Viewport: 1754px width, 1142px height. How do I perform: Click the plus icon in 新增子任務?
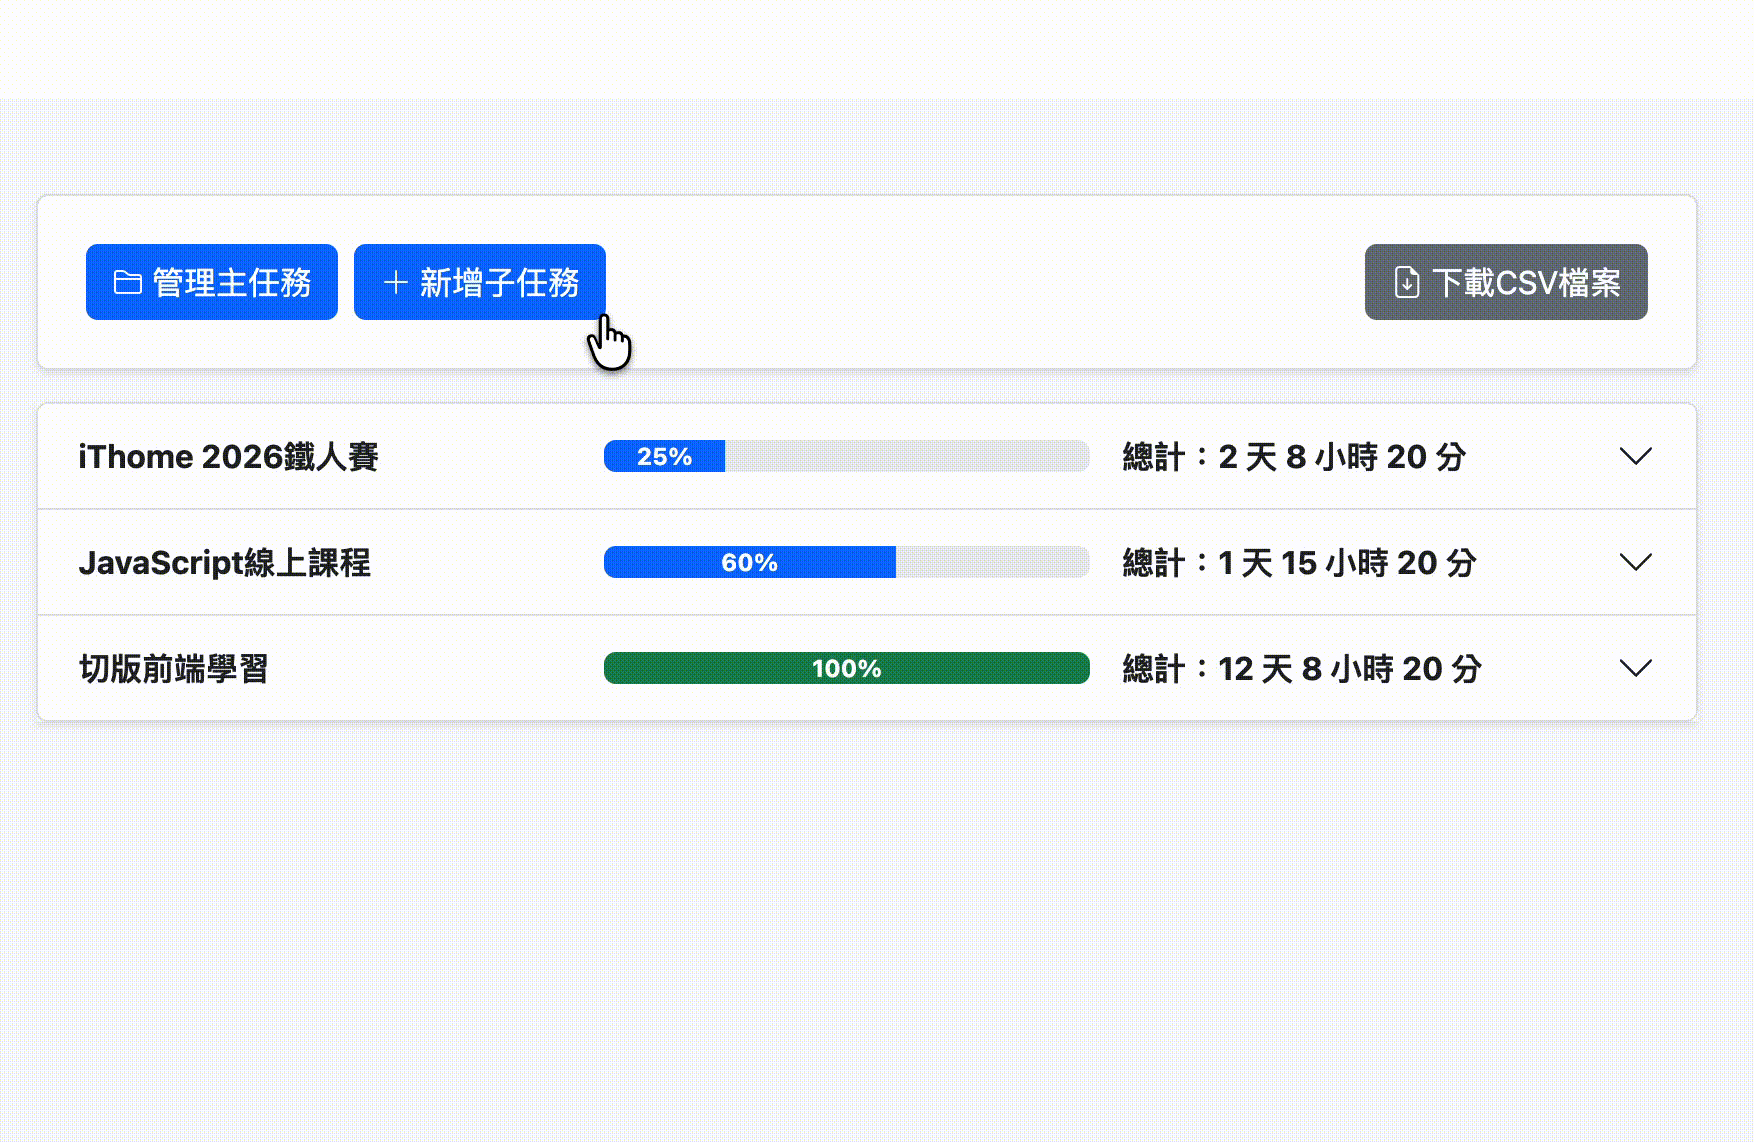pos(395,282)
